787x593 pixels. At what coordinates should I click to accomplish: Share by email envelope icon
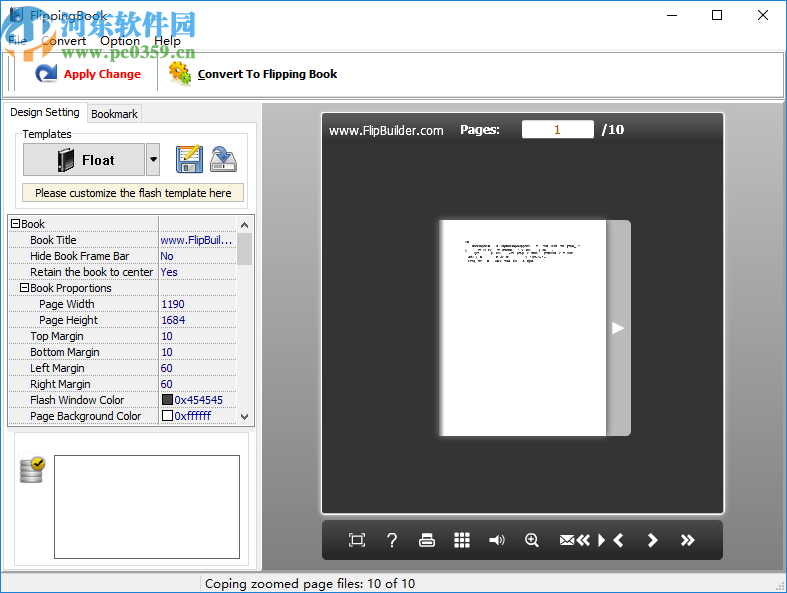[x=567, y=540]
